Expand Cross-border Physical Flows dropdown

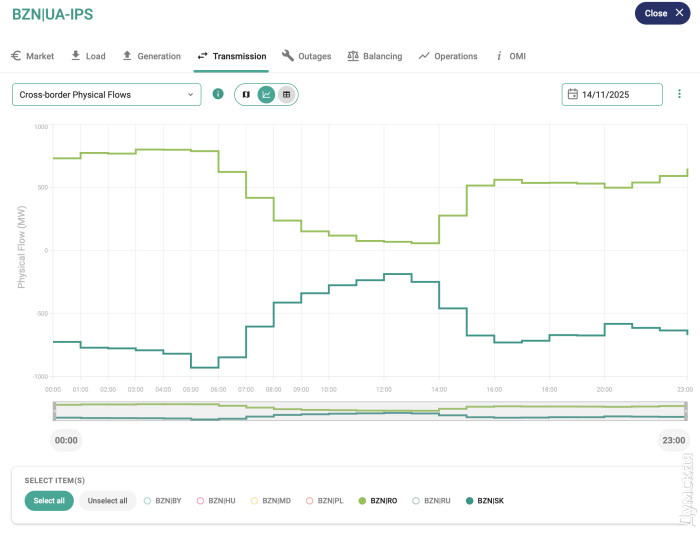tap(106, 95)
